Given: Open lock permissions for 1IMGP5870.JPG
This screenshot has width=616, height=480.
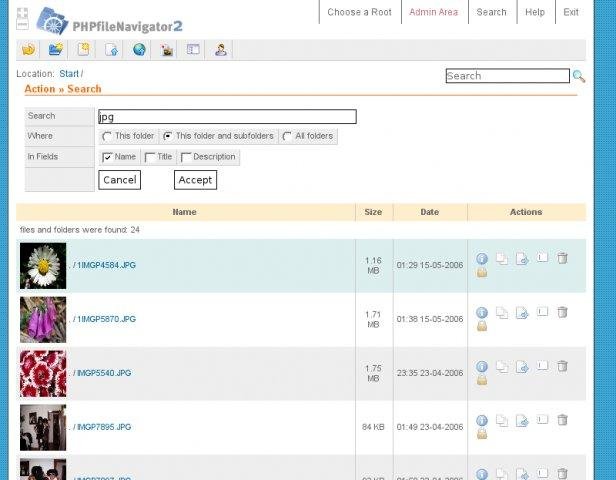Looking at the screenshot, I should click(482, 326).
